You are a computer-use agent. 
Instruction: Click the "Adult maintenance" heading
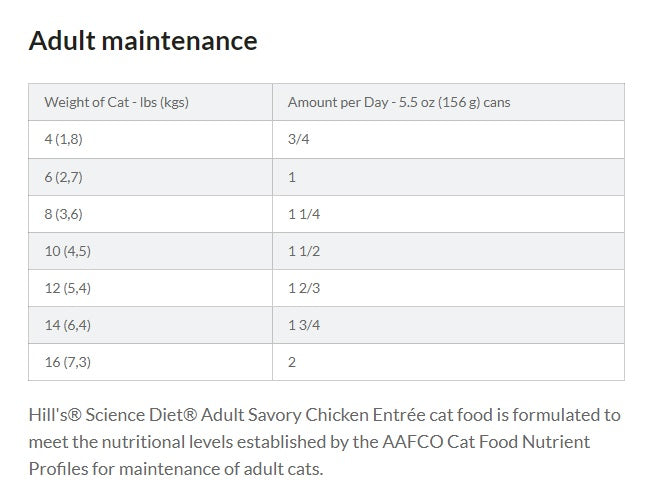coord(143,41)
